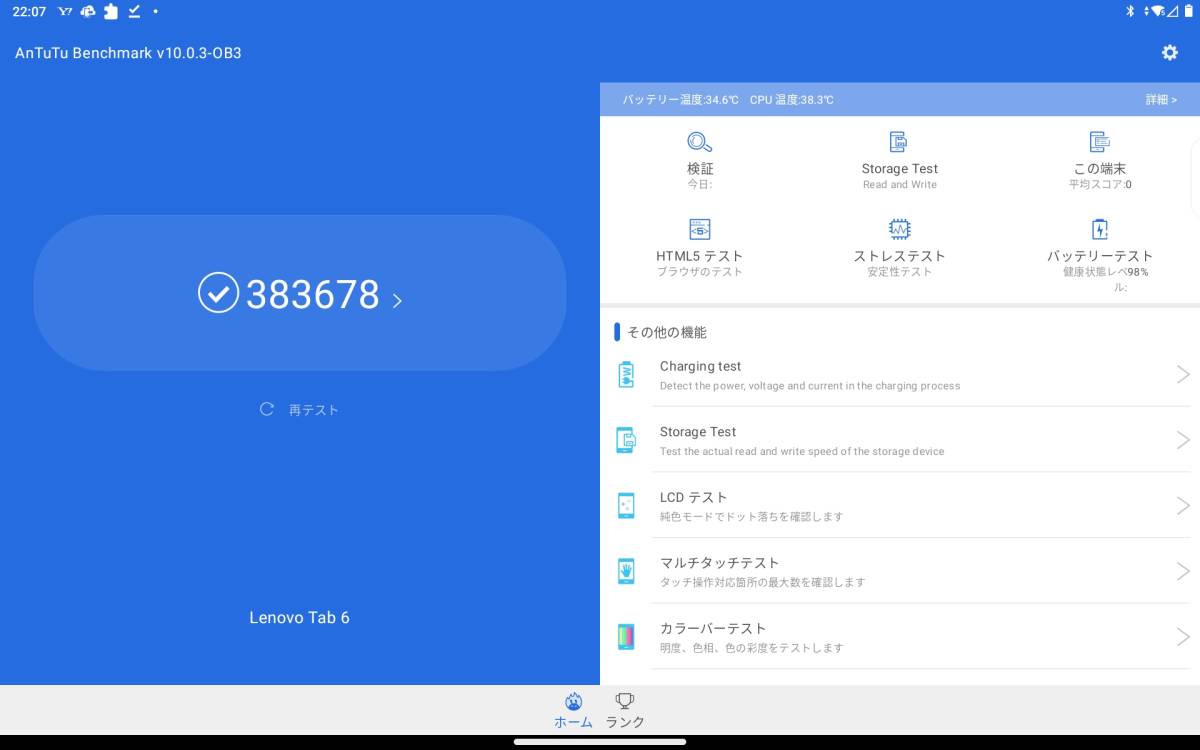The width and height of the screenshot is (1200, 750).
Task: Tap '純色モードでドット落ちを確認します' description
Action: click(751, 517)
